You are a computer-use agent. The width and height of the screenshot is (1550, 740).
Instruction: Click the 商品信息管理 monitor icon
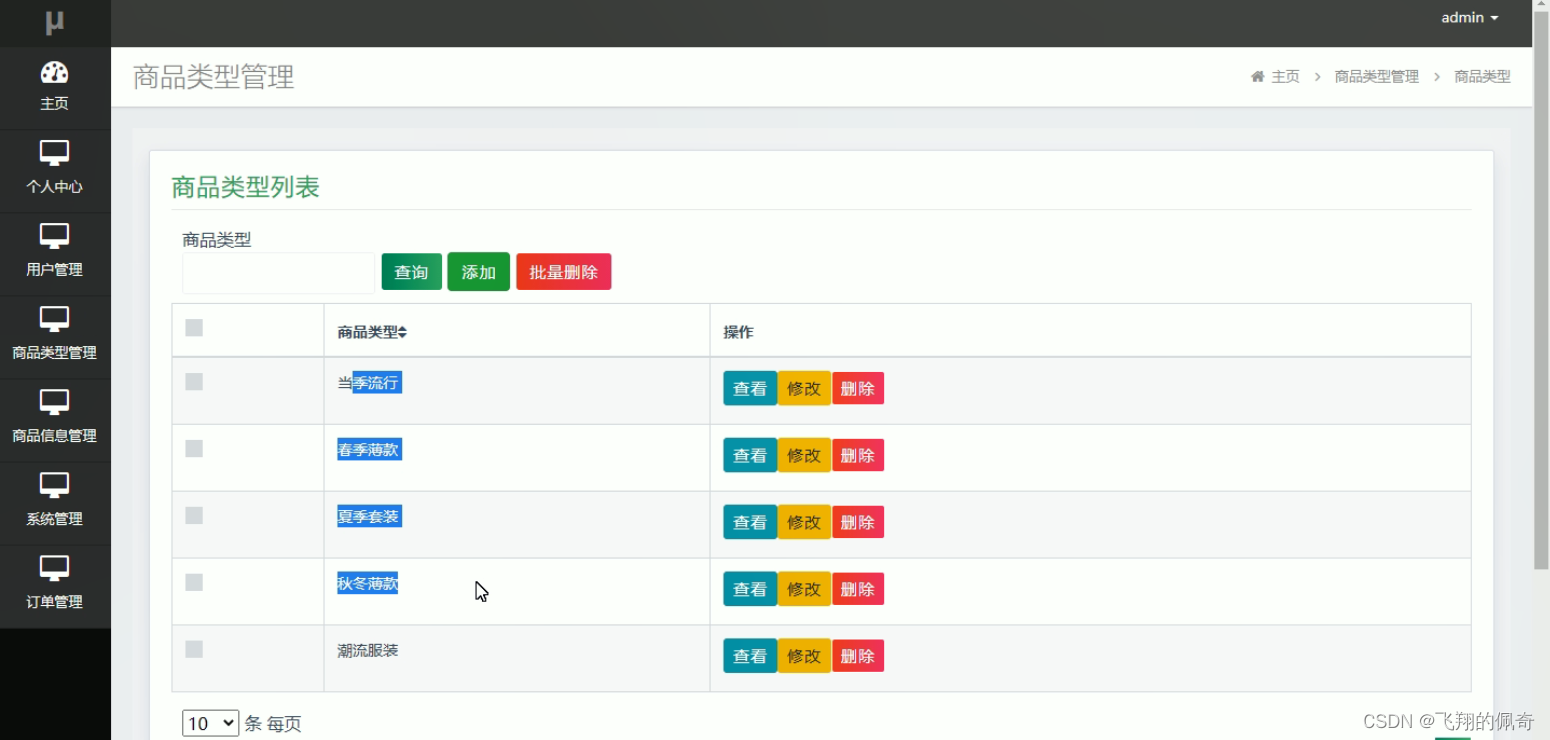click(x=54, y=403)
